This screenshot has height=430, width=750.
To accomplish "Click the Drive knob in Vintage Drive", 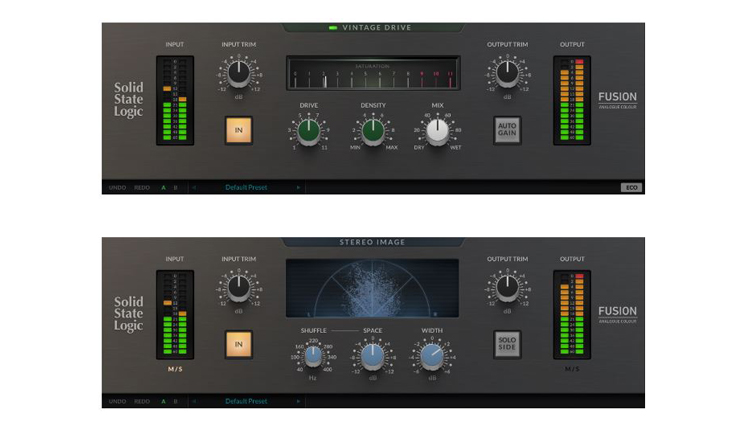I will coord(309,130).
